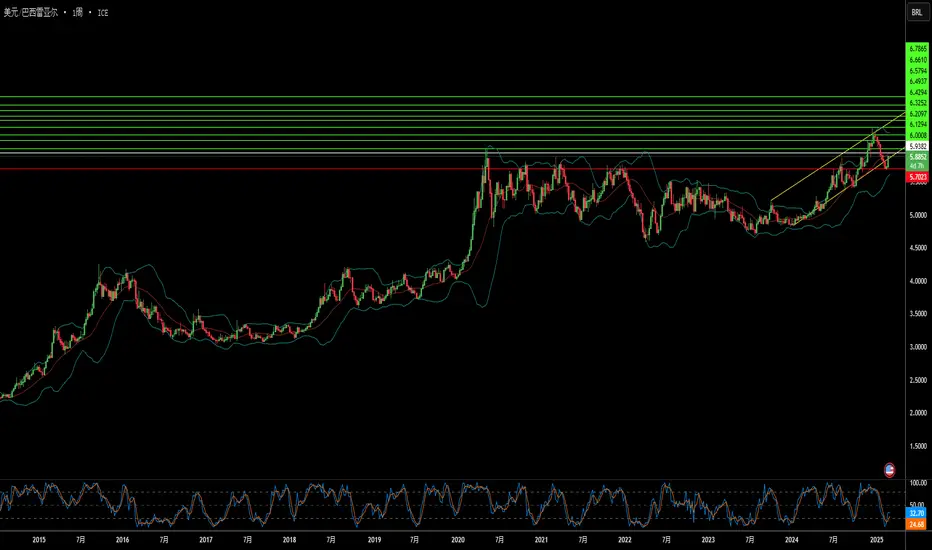Click the US flag economic event icon

889,470
